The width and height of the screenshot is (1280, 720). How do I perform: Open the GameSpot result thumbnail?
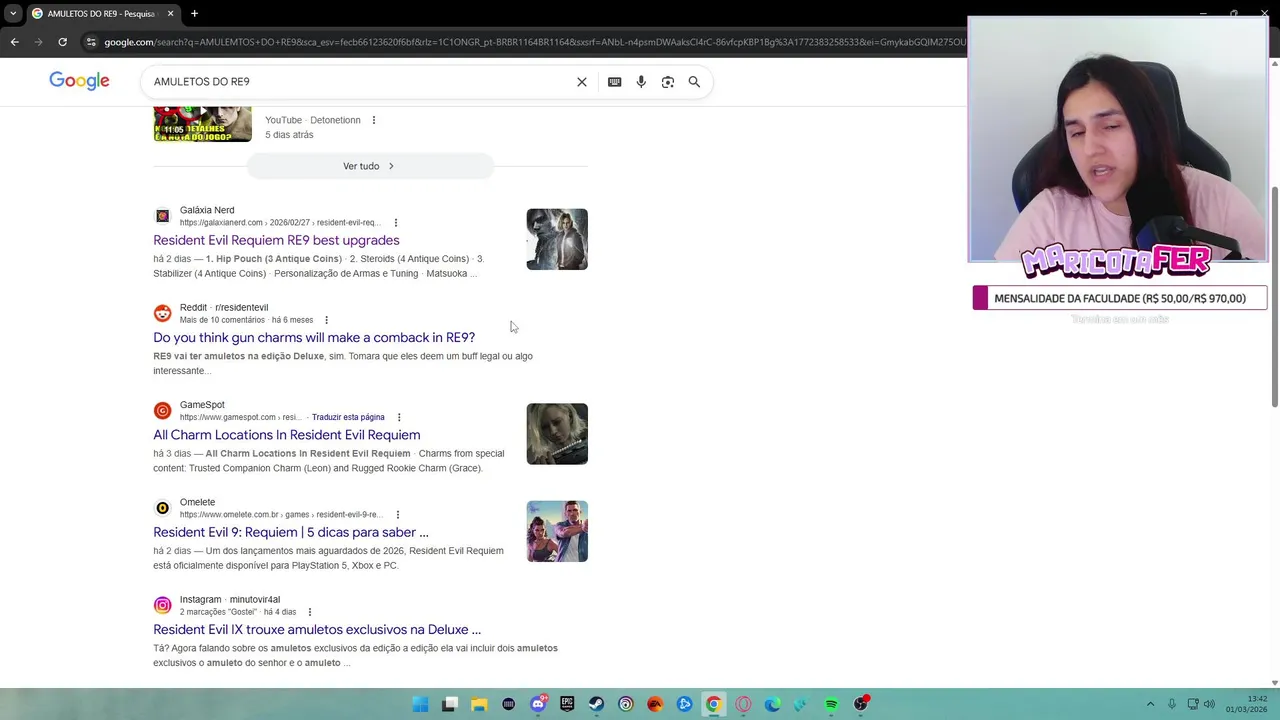click(557, 434)
